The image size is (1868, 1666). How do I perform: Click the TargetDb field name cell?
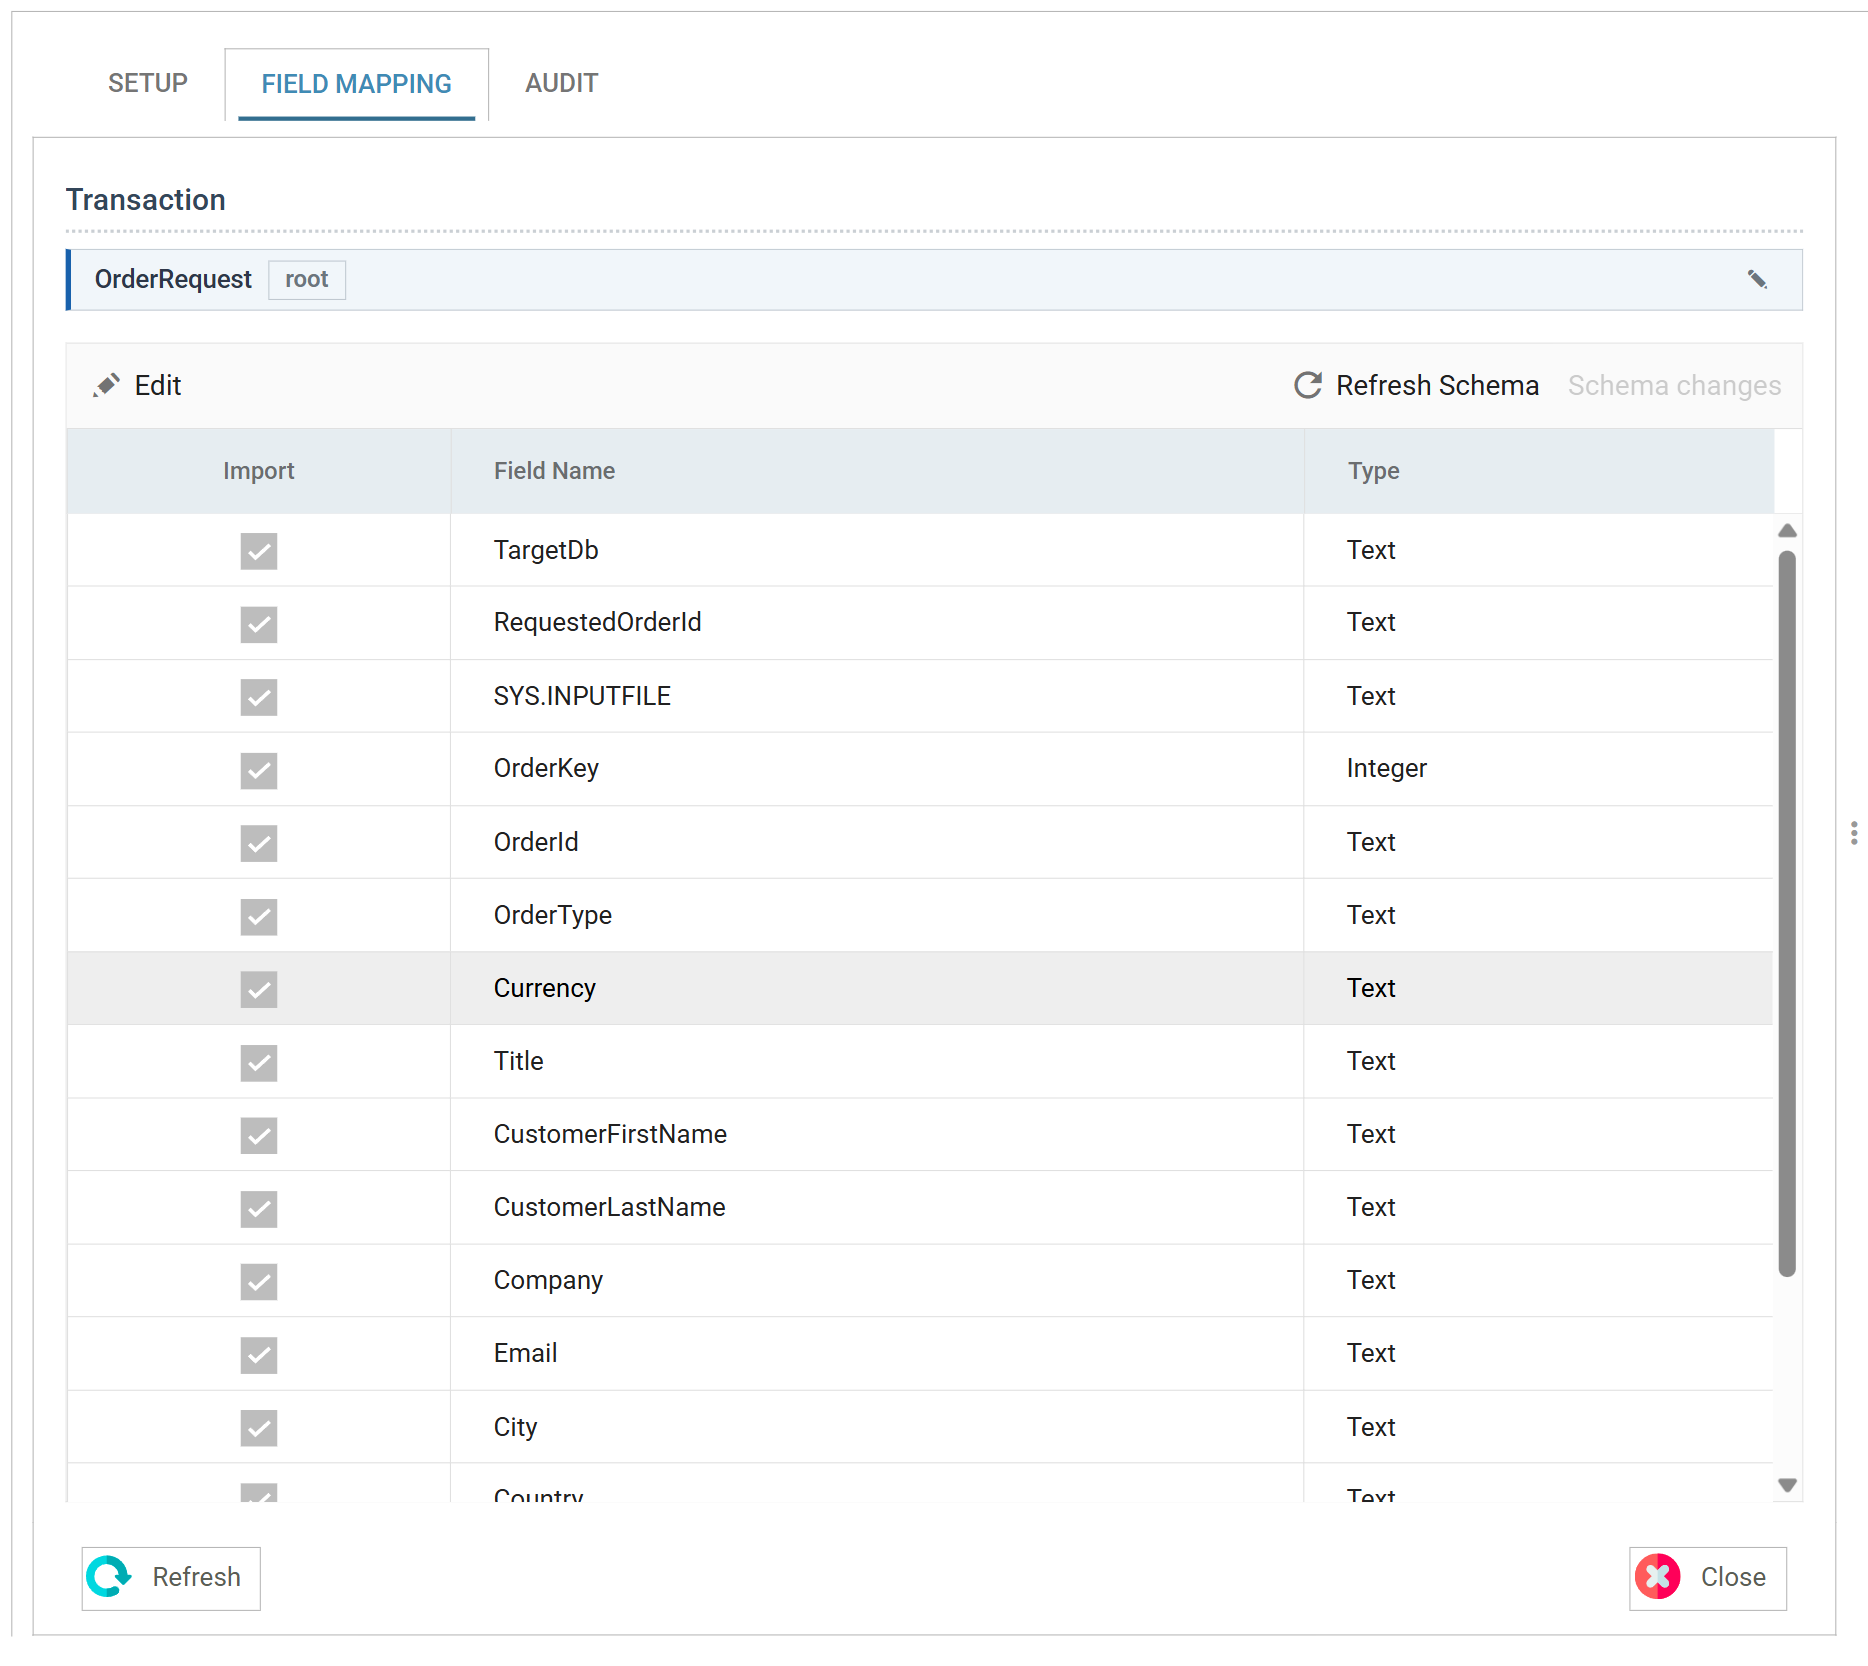coord(877,550)
